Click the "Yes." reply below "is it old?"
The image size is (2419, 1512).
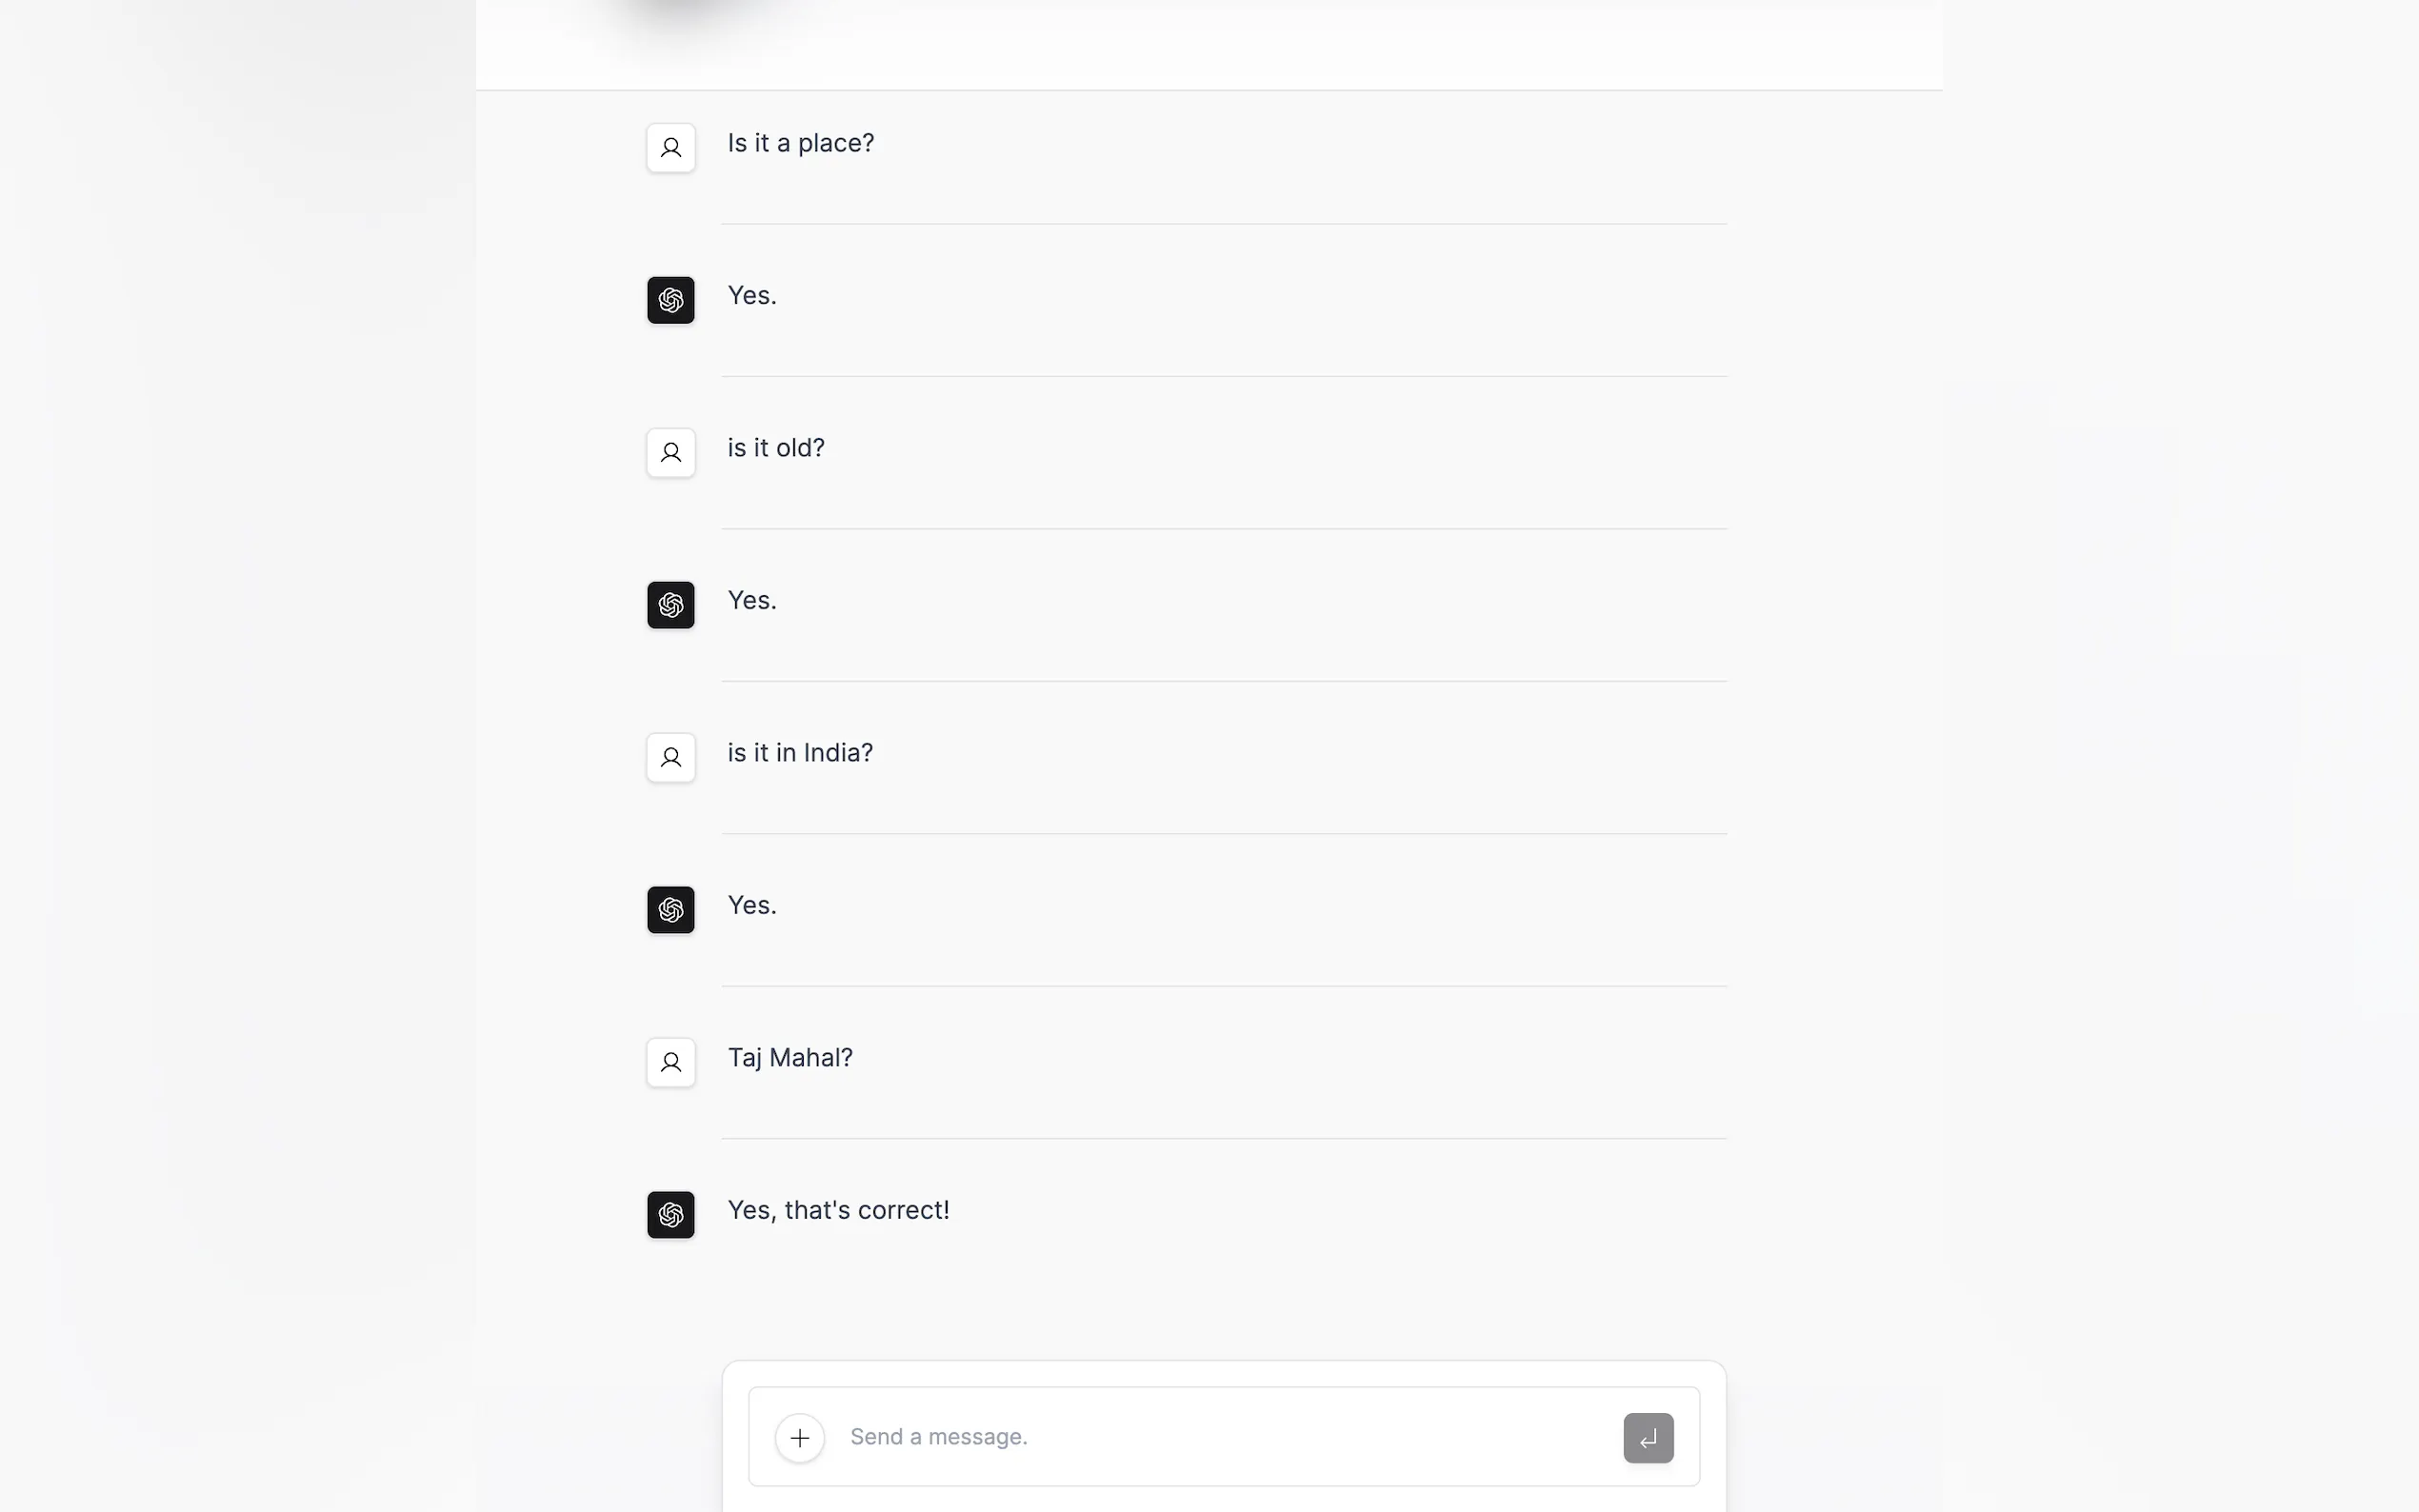pyautogui.click(x=752, y=601)
